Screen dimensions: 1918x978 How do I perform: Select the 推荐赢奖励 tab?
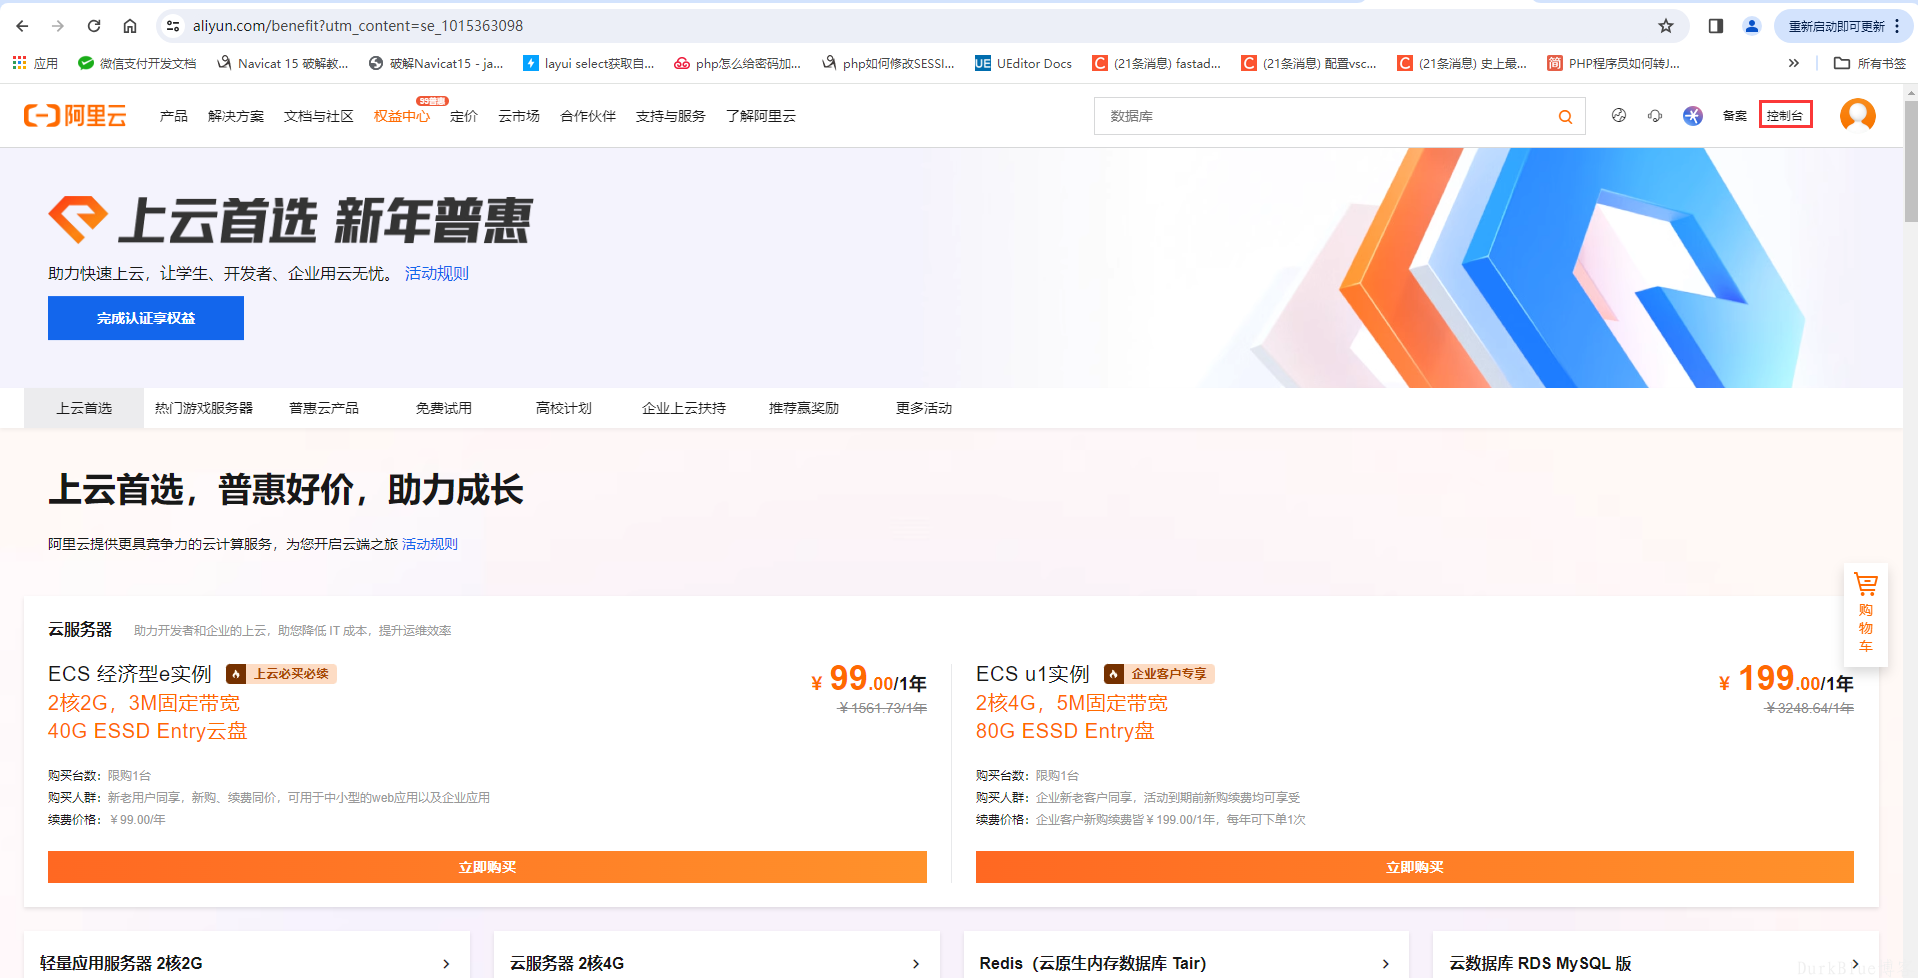click(x=804, y=408)
